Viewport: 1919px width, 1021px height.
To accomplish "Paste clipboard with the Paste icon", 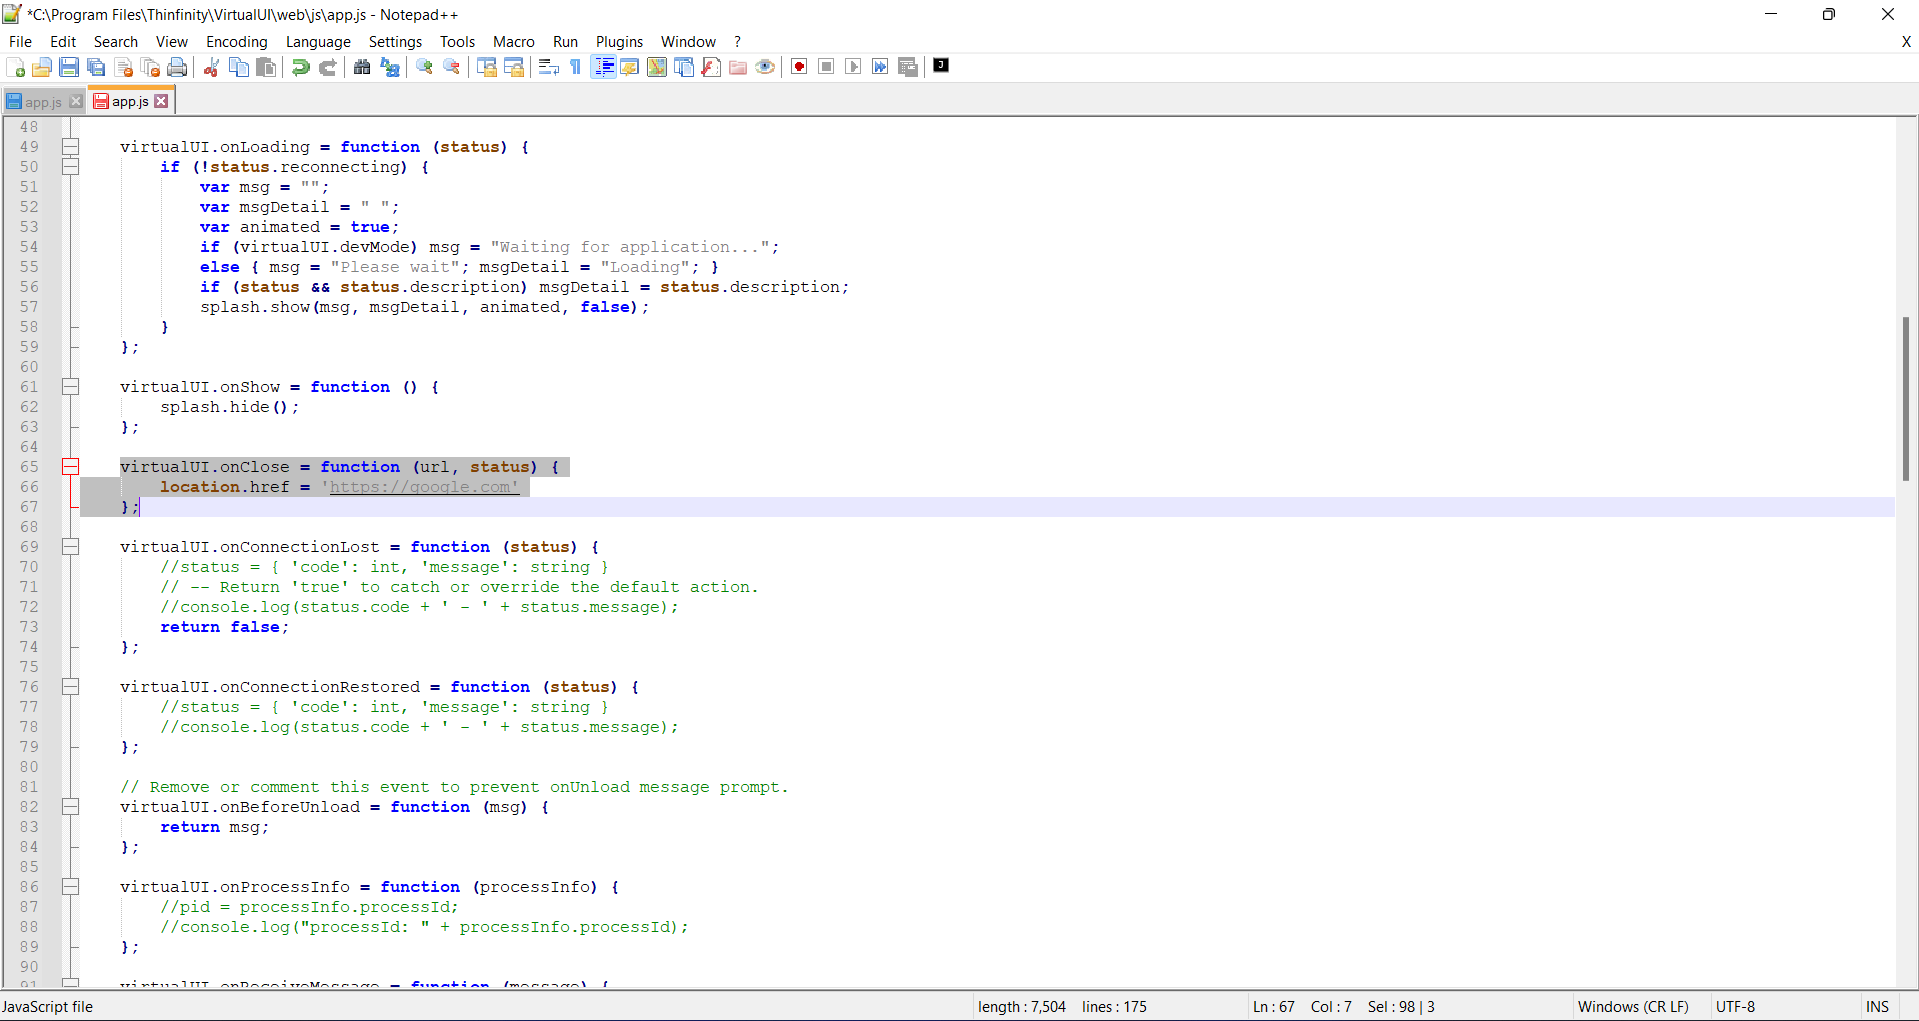I will coord(266,67).
